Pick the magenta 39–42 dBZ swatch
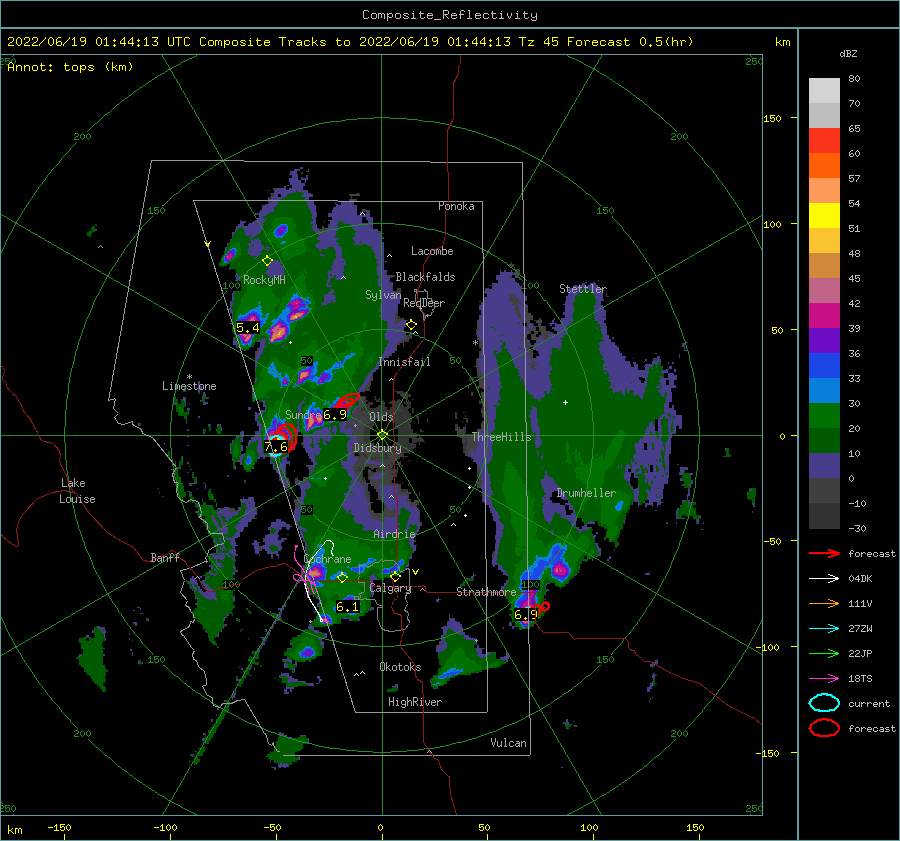This screenshot has width=900, height=841. (824, 316)
